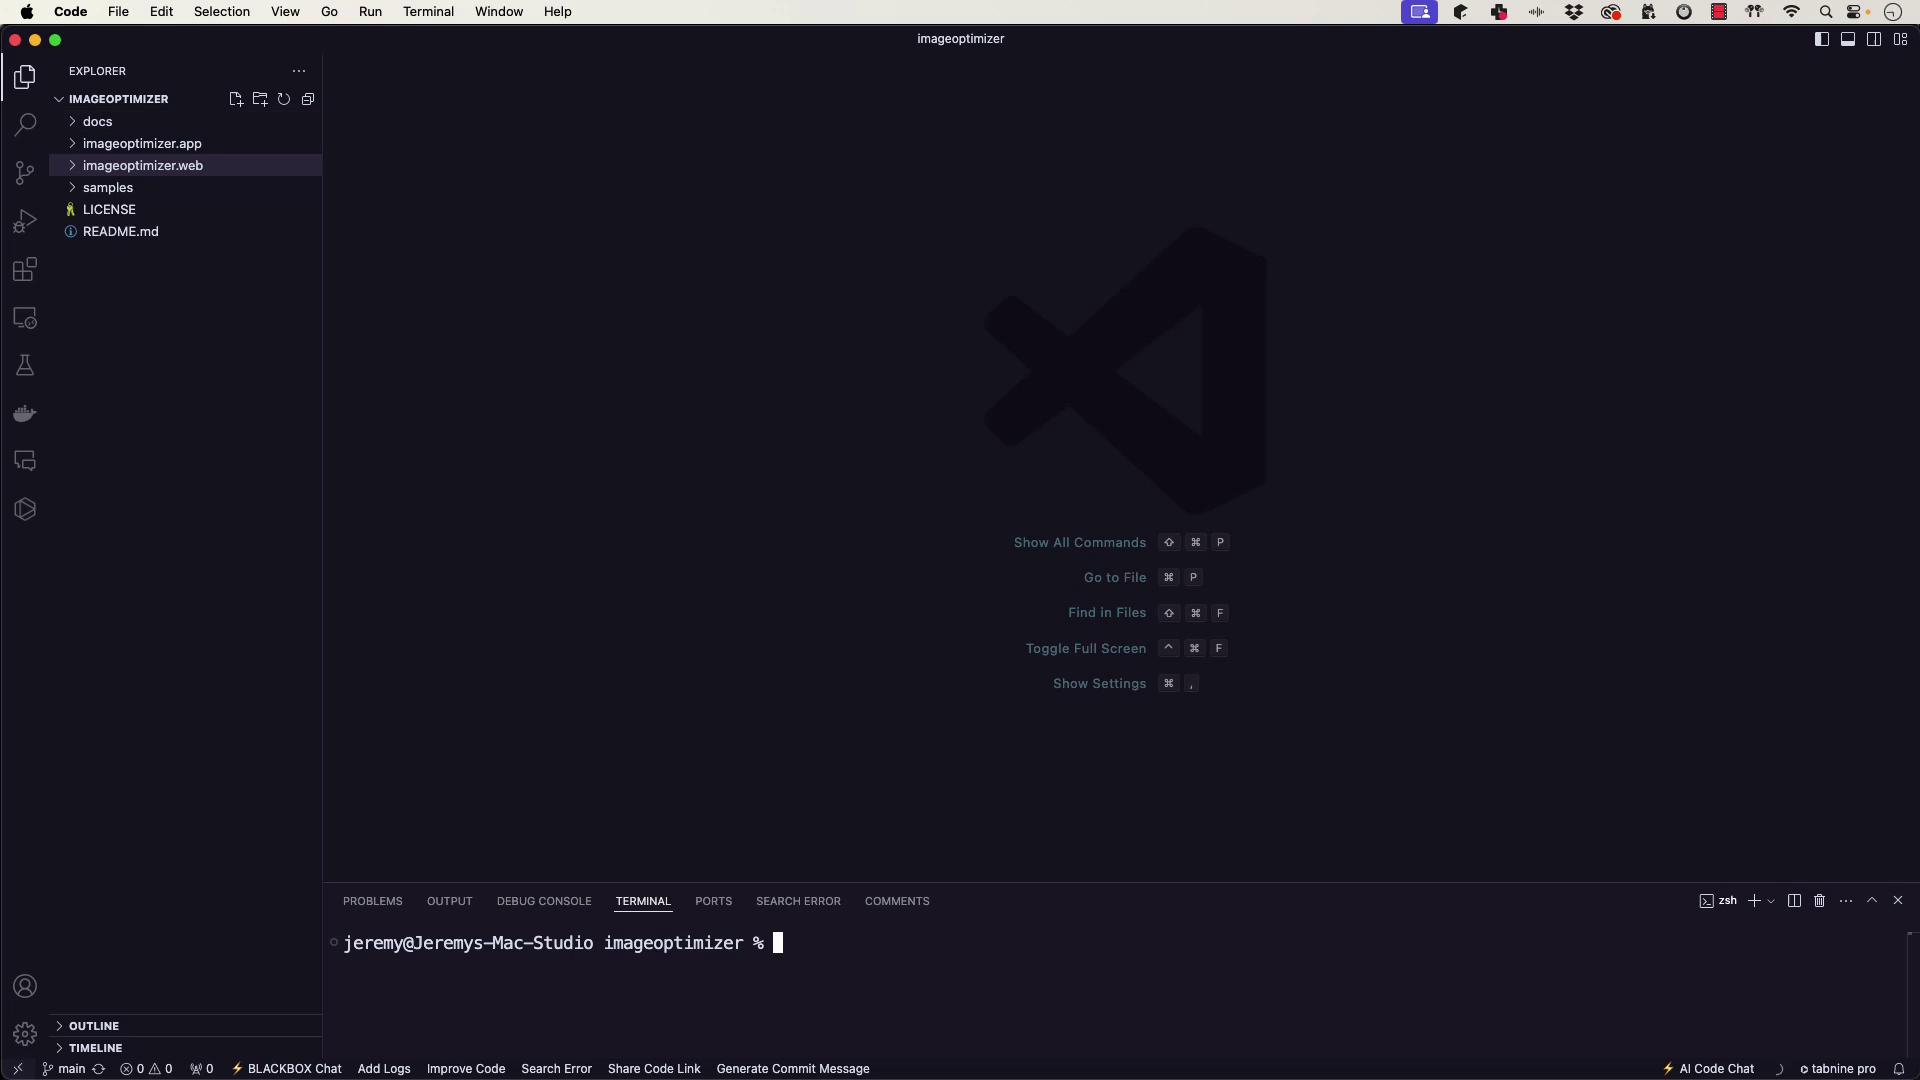Open the Blackbox hexagon view in activity bar

[x=25, y=509]
